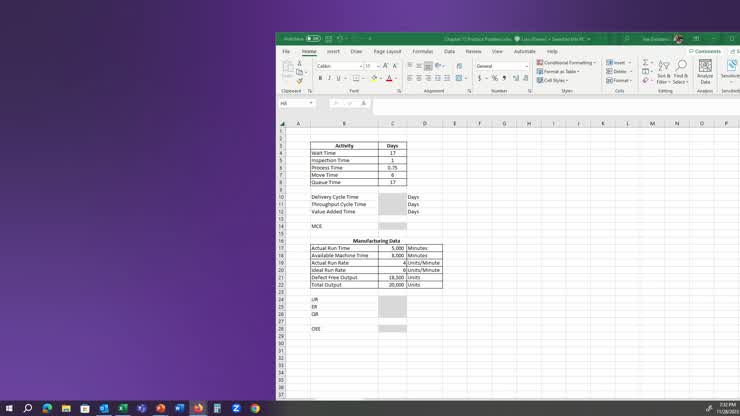The height and width of the screenshot is (416, 740).
Task: Apply accounting dollar number format
Action: [x=480, y=78]
